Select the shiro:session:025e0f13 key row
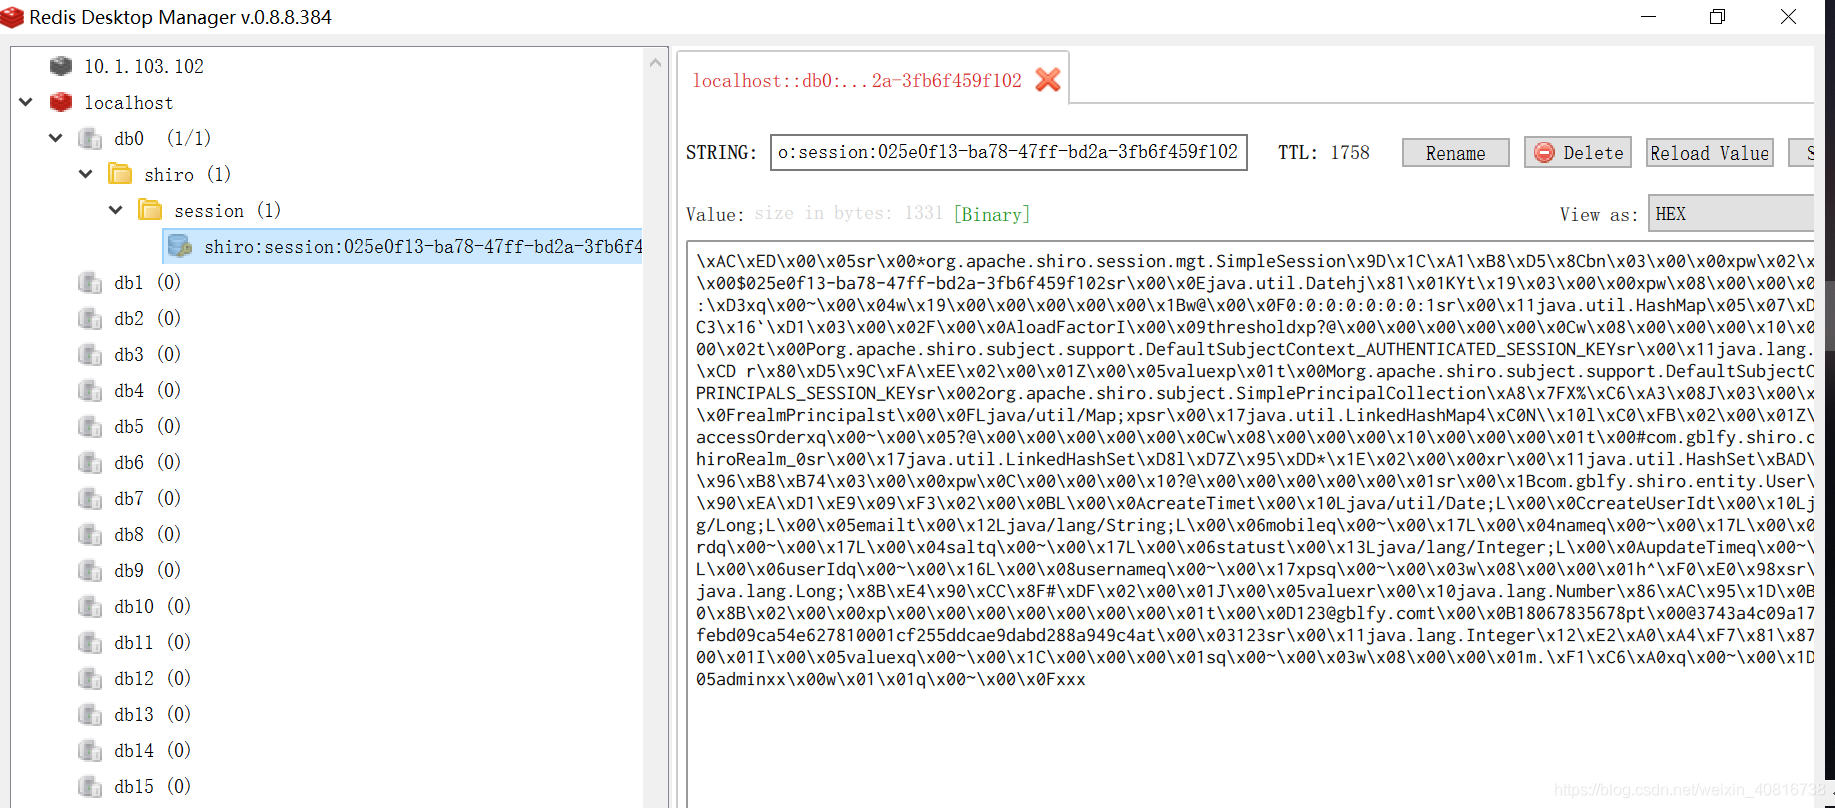The image size is (1835, 808). tap(402, 246)
